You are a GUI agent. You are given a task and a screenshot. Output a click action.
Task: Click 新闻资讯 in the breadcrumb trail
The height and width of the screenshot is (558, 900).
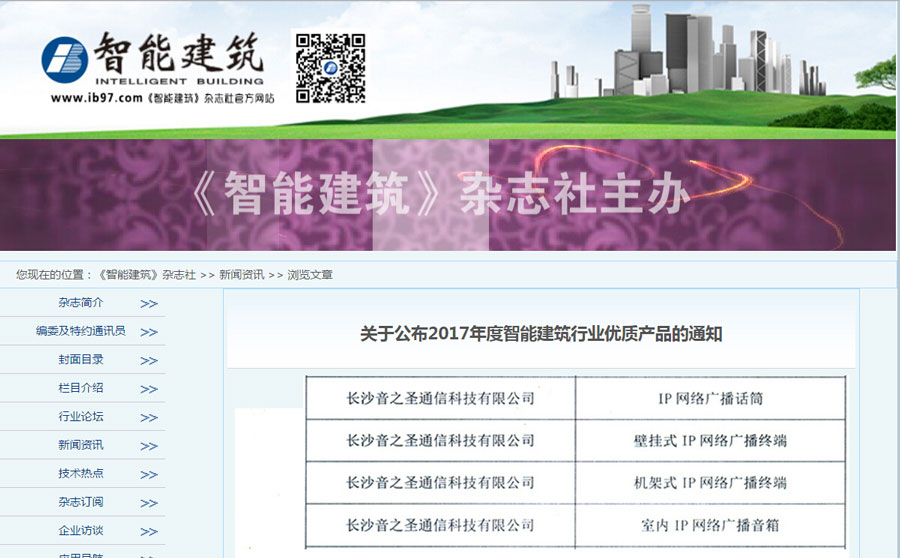point(242,275)
